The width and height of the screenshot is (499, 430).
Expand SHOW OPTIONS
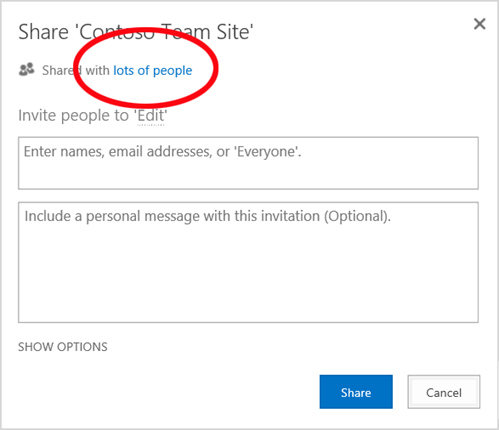tap(63, 347)
